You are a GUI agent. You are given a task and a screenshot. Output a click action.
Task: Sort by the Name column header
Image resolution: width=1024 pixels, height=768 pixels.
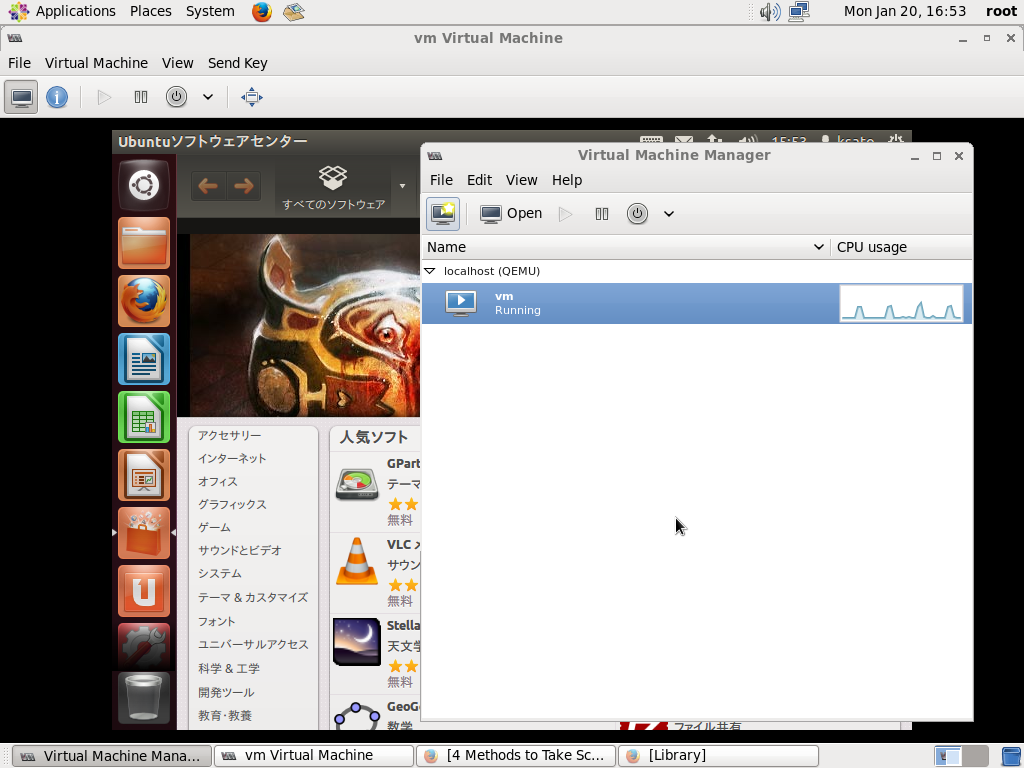click(x=626, y=247)
